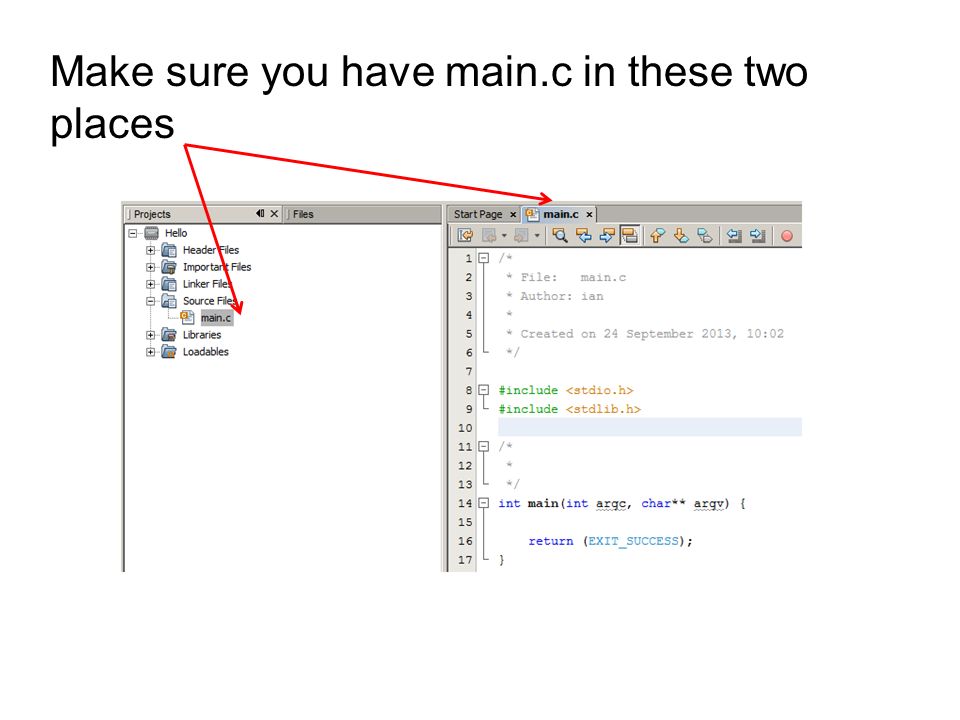Minimize the Projects panel via speaker-like icon
Viewport: 960px width, 720px height.
[260, 214]
